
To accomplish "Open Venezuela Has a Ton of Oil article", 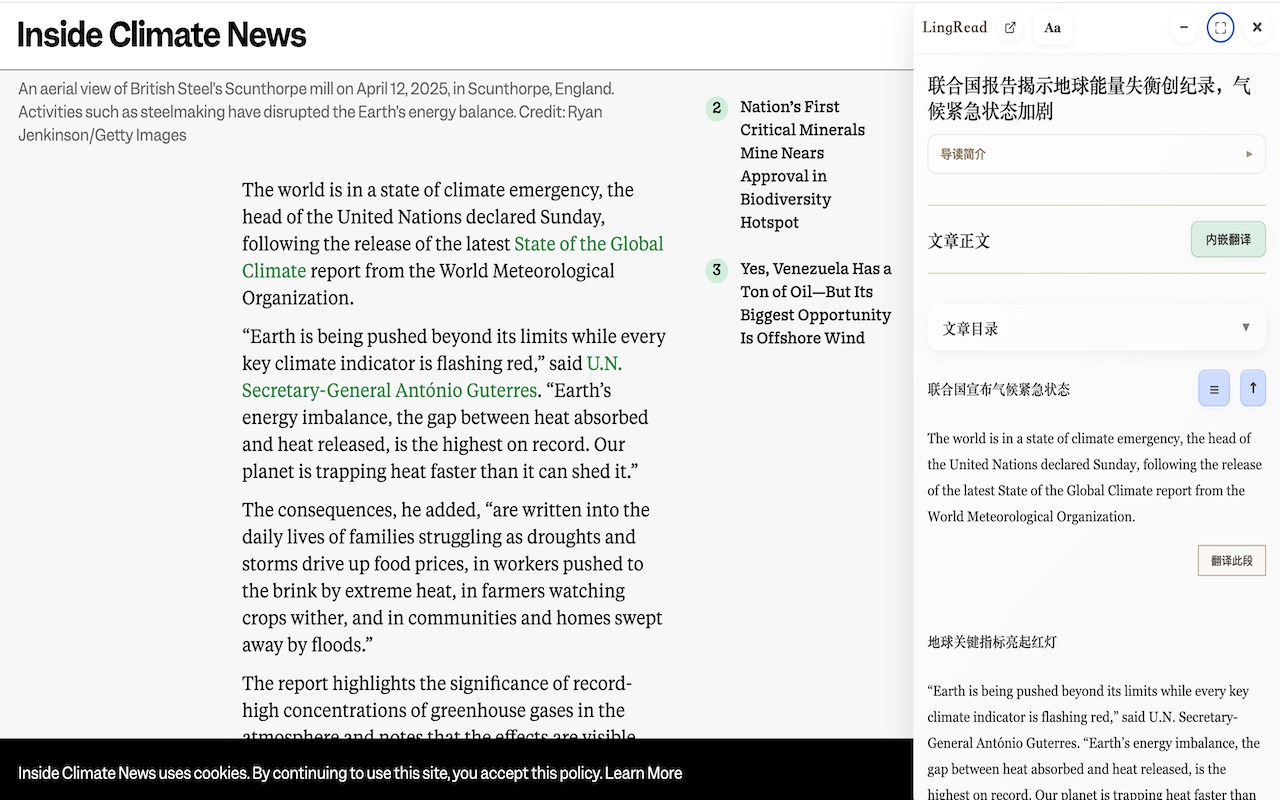I will [x=816, y=303].
